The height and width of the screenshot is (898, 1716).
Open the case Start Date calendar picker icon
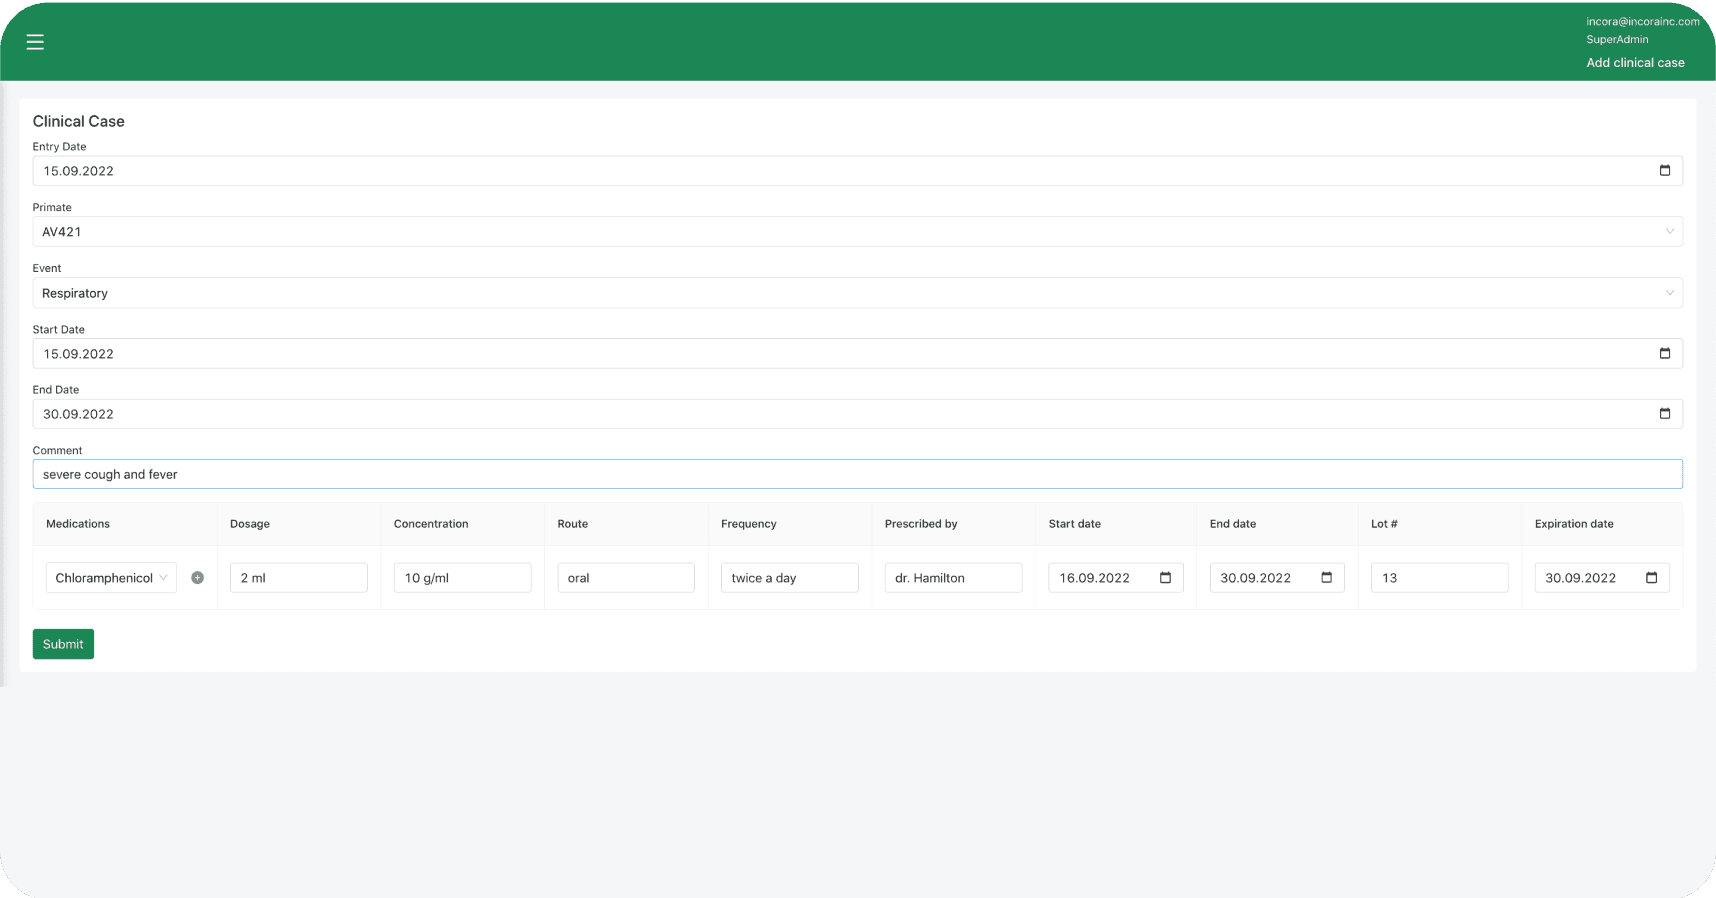click(1664, 354)
